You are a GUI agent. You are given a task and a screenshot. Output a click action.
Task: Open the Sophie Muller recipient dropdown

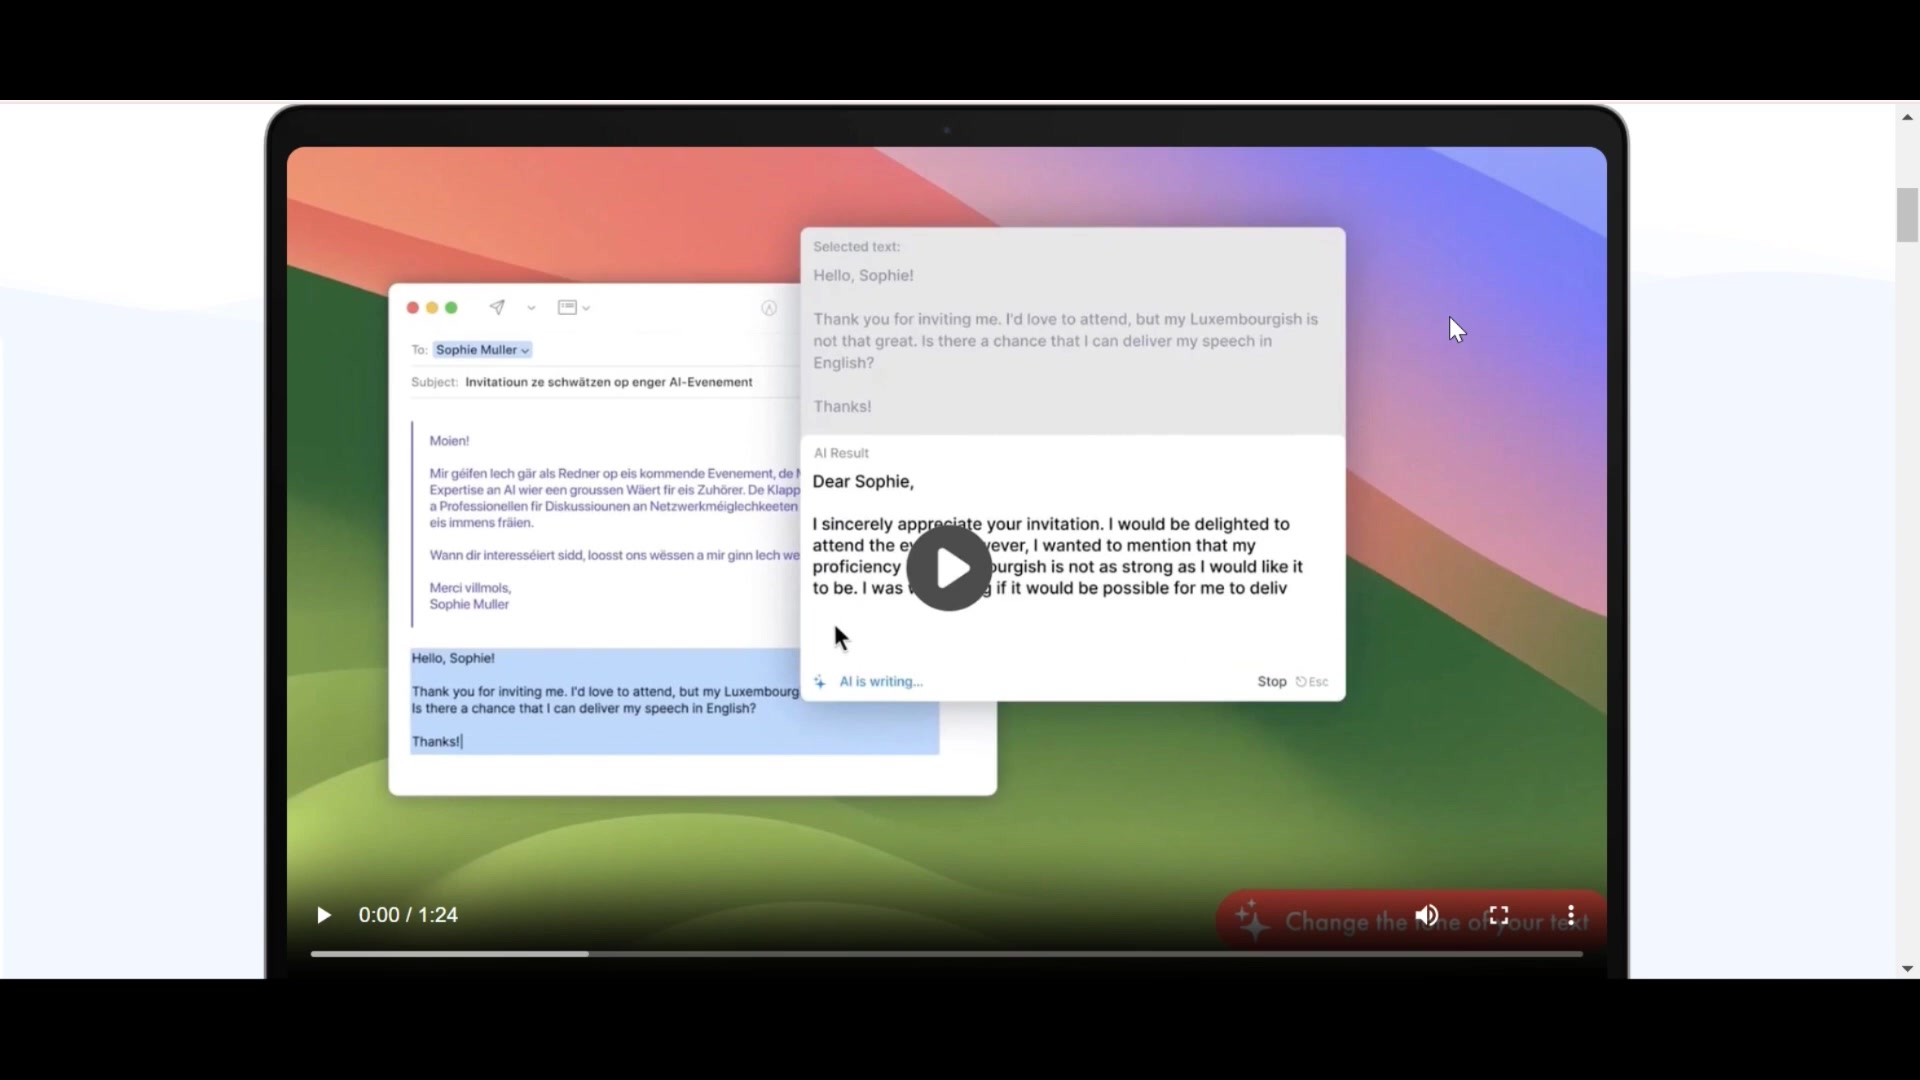(483, 350)
